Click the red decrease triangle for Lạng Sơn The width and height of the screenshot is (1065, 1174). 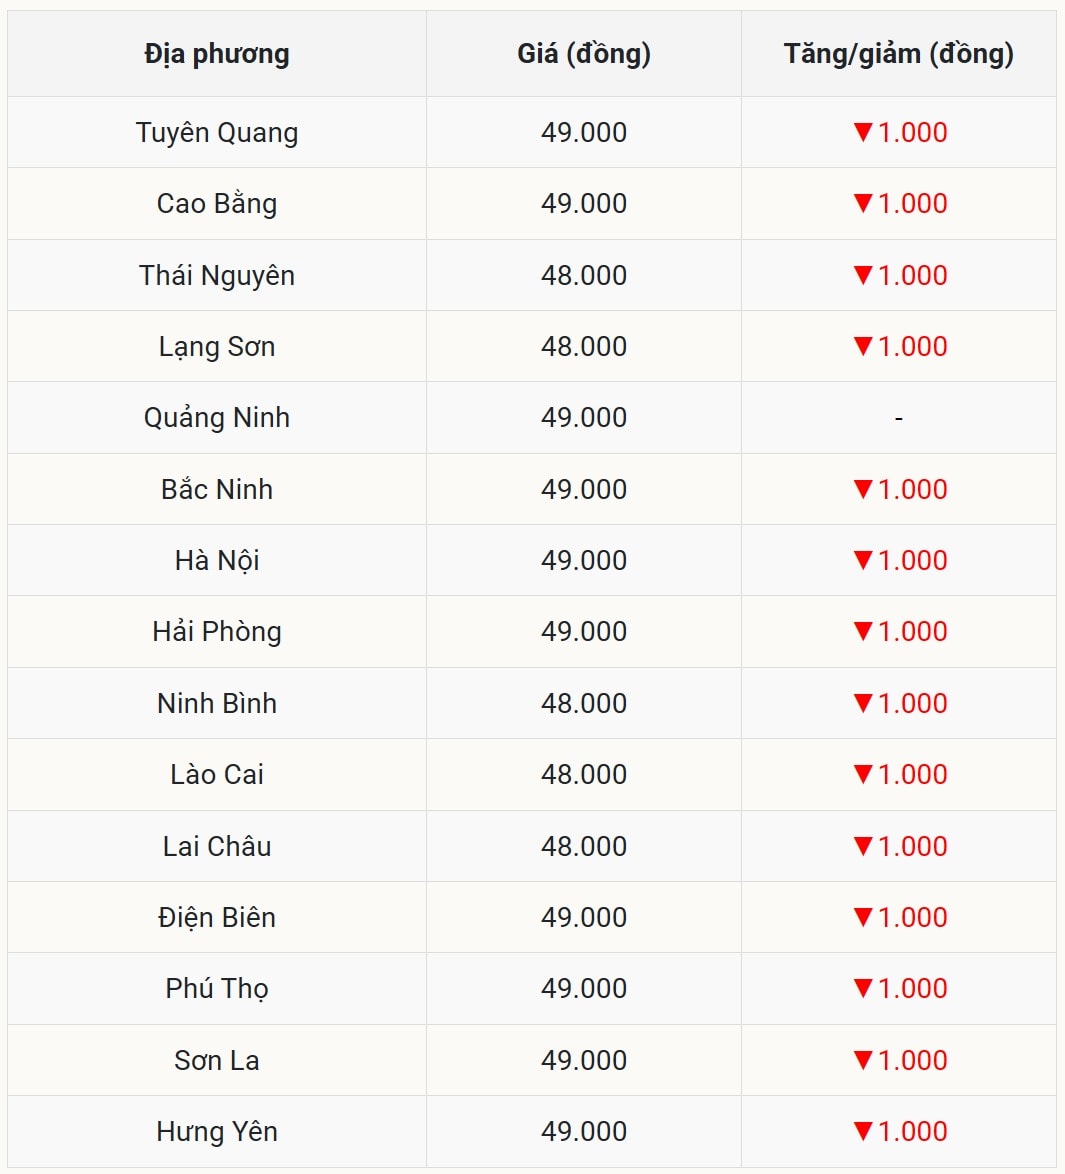pos(863,346)
